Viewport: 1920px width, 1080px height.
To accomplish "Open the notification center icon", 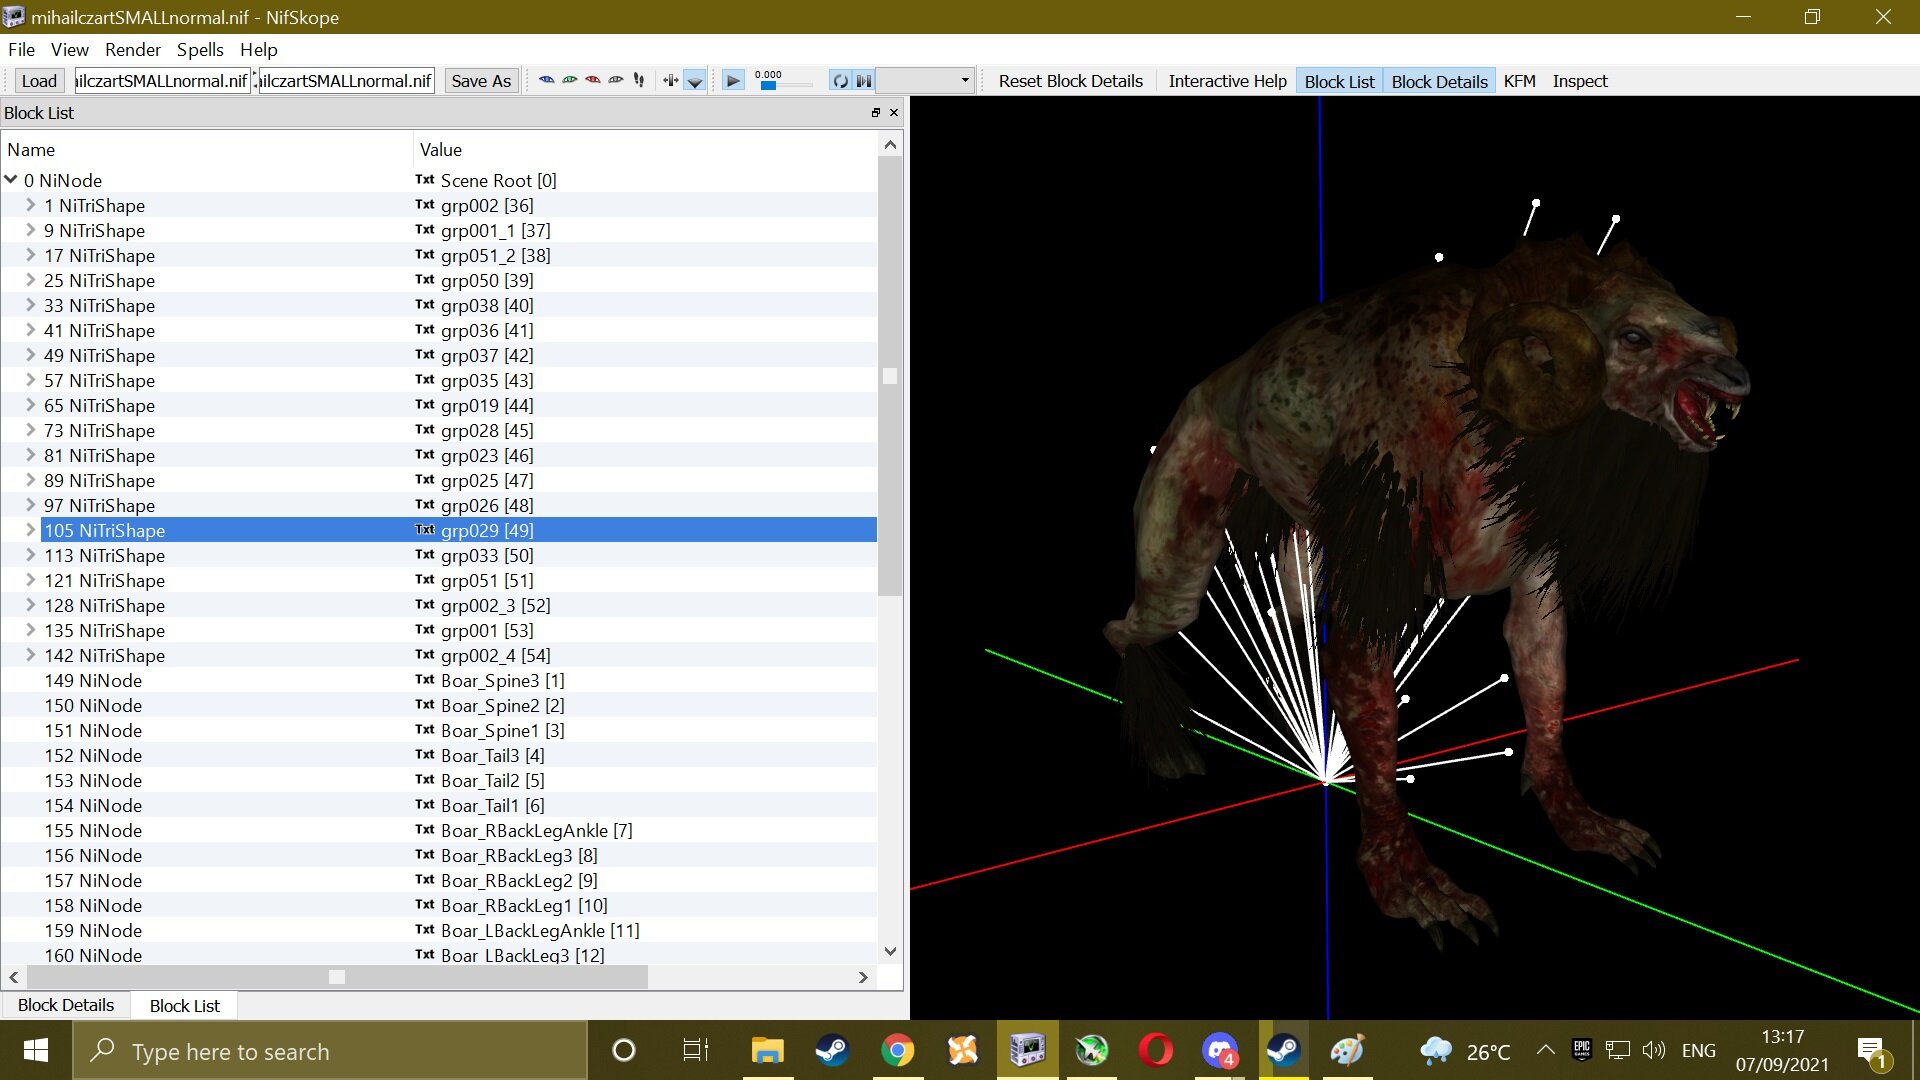I will (1872, 1051).
